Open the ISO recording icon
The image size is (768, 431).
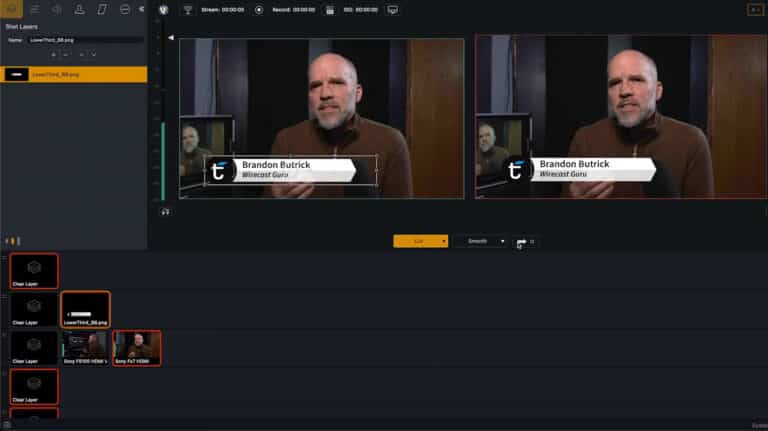tap(330, 10)
